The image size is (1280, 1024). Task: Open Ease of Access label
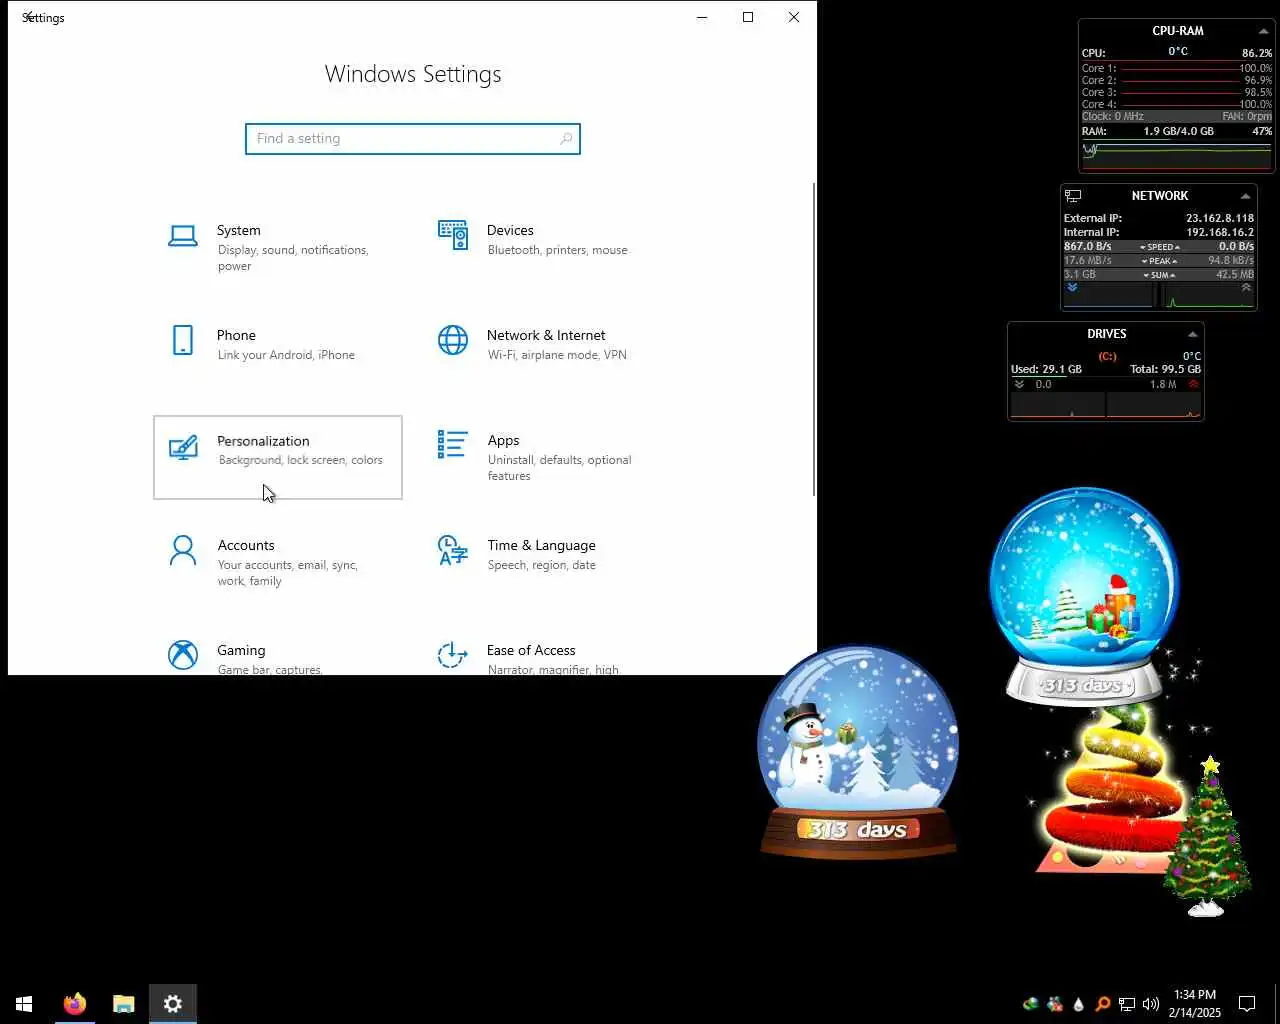click(531, 650)
